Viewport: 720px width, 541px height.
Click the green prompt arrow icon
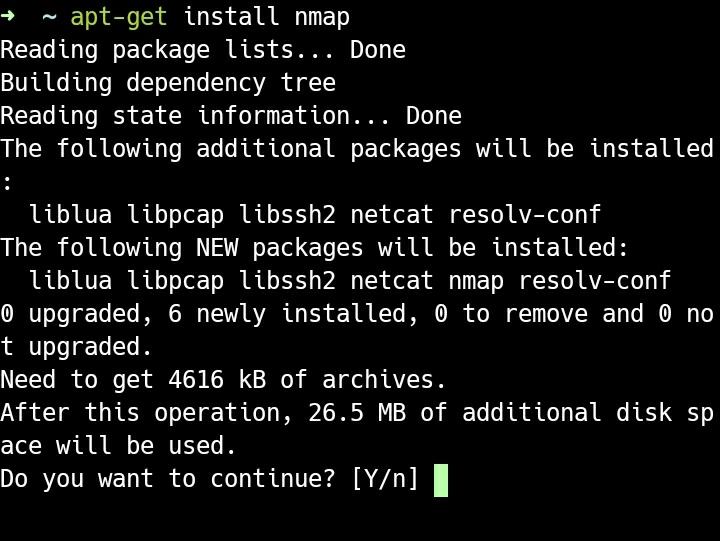7,17
